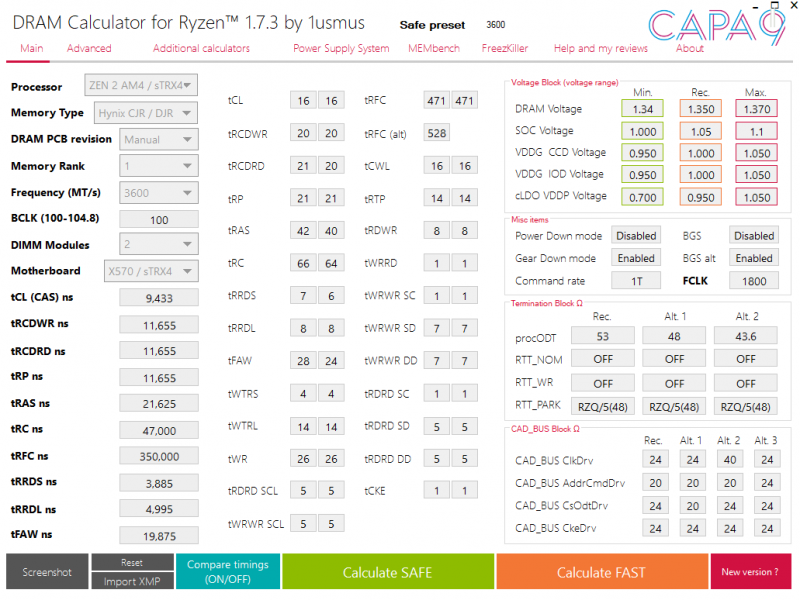
Task: Open DRAM PCB revision dropdown
Action: point(159,139)
